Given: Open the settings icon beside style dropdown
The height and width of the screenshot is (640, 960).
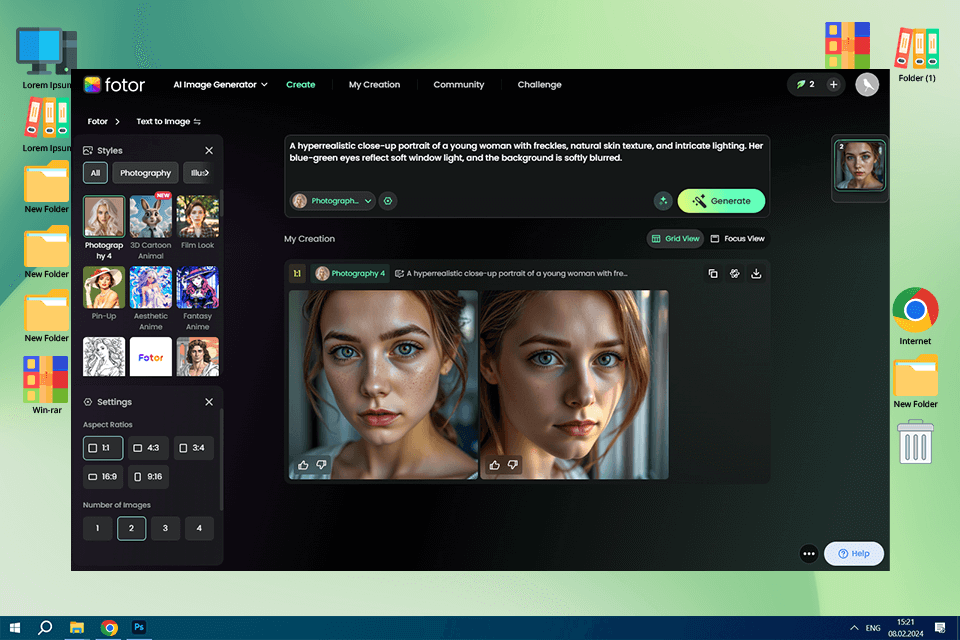Looking at the screenshot, I should click(388, 201).
